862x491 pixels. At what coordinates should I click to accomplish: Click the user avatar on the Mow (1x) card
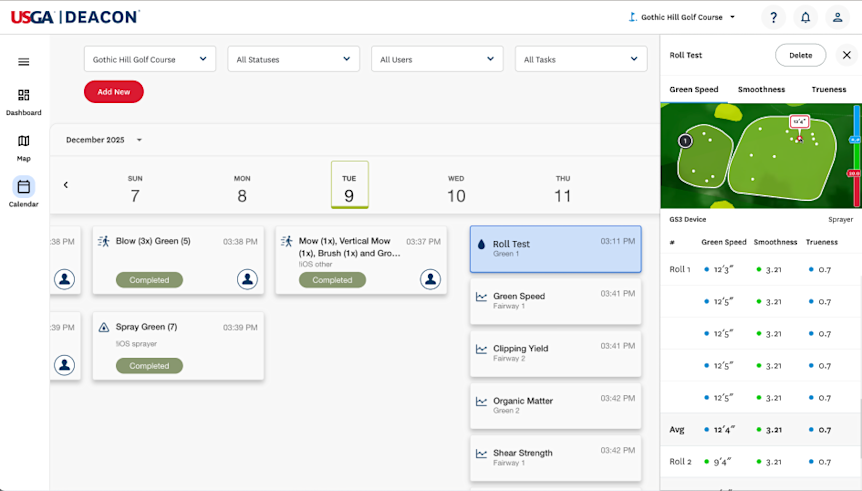click(430, 279)
